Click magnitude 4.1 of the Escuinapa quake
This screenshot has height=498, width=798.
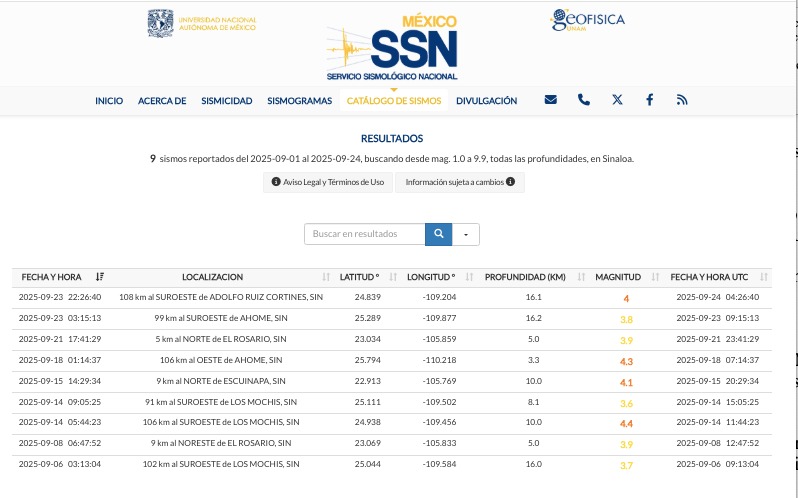point(626,383)
